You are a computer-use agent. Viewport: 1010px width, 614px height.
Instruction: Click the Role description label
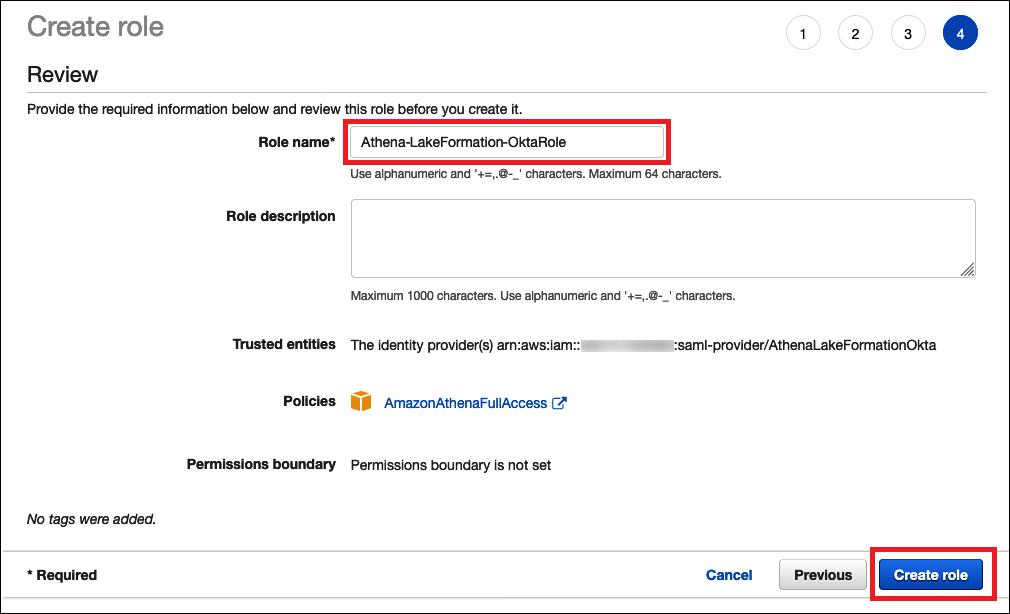pyautogui.click(x=281, y=216)
